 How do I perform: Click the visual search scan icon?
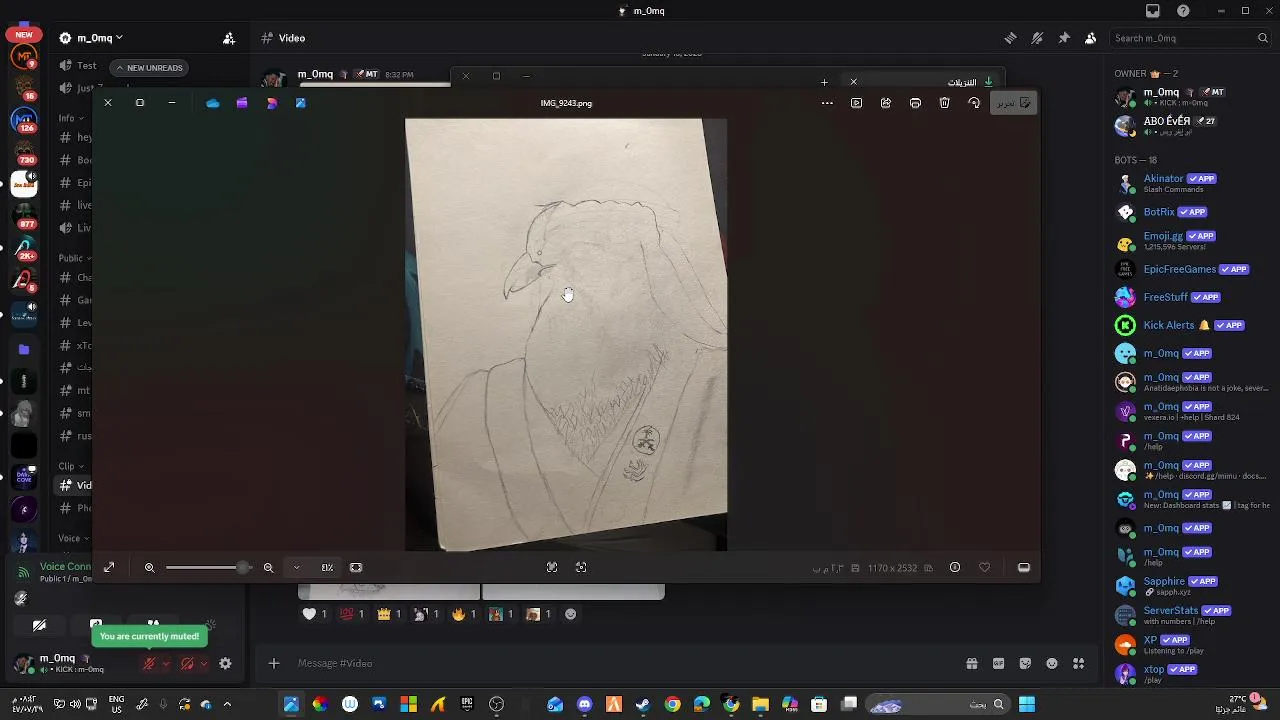[x=552, y=567]
